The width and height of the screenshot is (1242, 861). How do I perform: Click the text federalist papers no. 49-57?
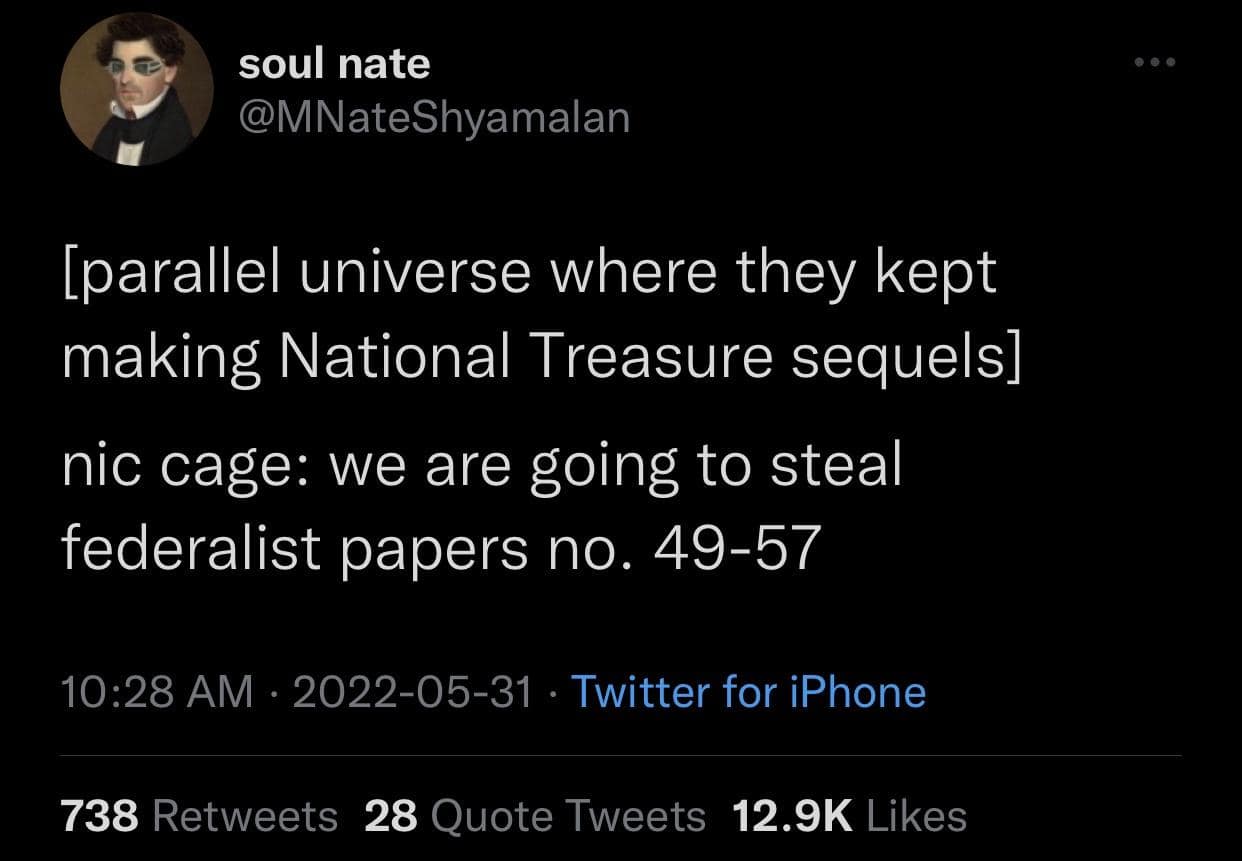(x=441, y=548)
